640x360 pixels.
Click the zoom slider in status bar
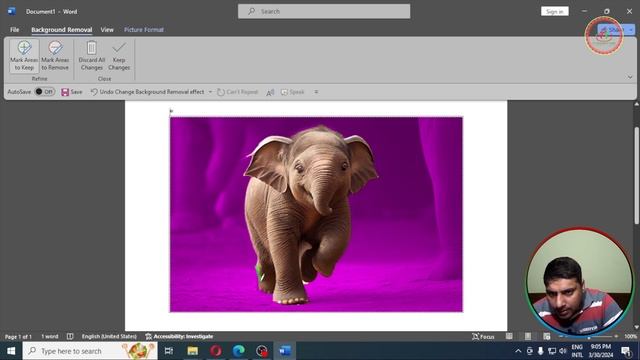click(x=589, y=336)
